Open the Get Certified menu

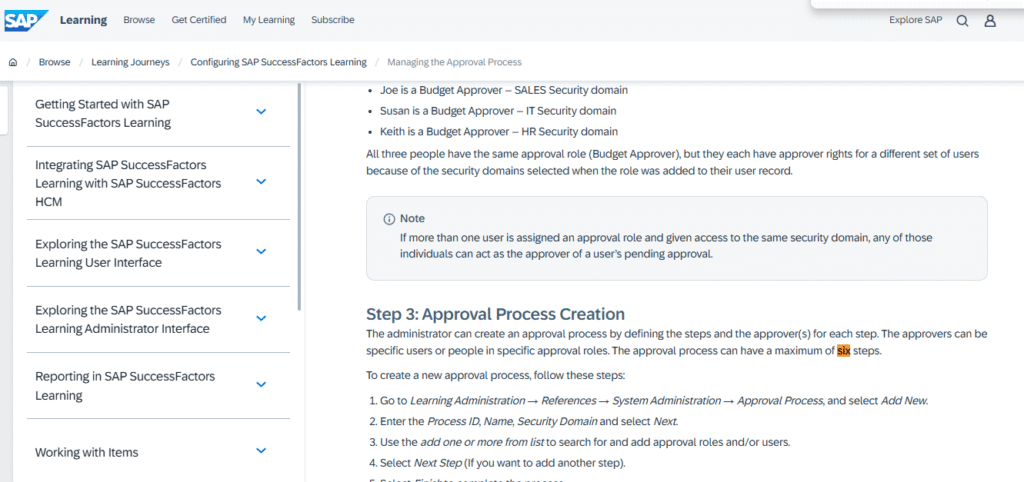199,20
